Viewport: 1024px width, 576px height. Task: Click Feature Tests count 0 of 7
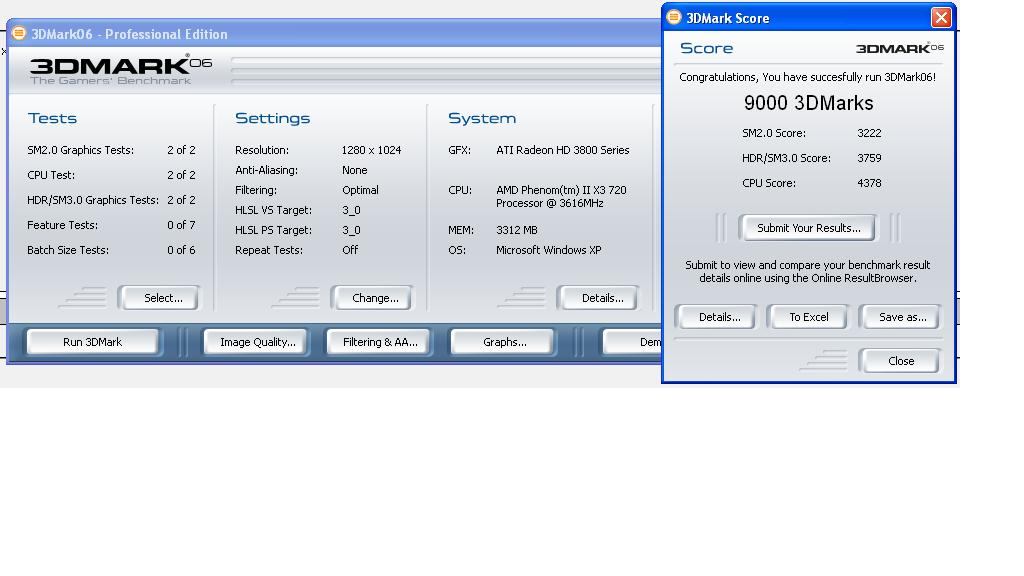181,225
